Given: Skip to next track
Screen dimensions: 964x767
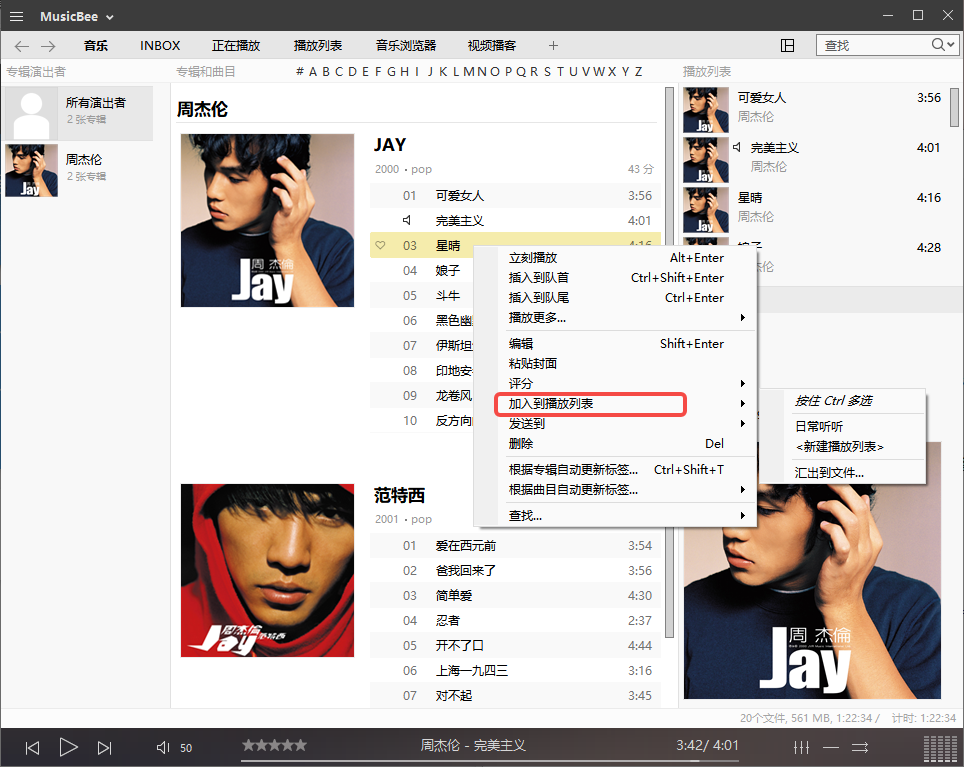Looking at the screenshot, I should [105, 747].
